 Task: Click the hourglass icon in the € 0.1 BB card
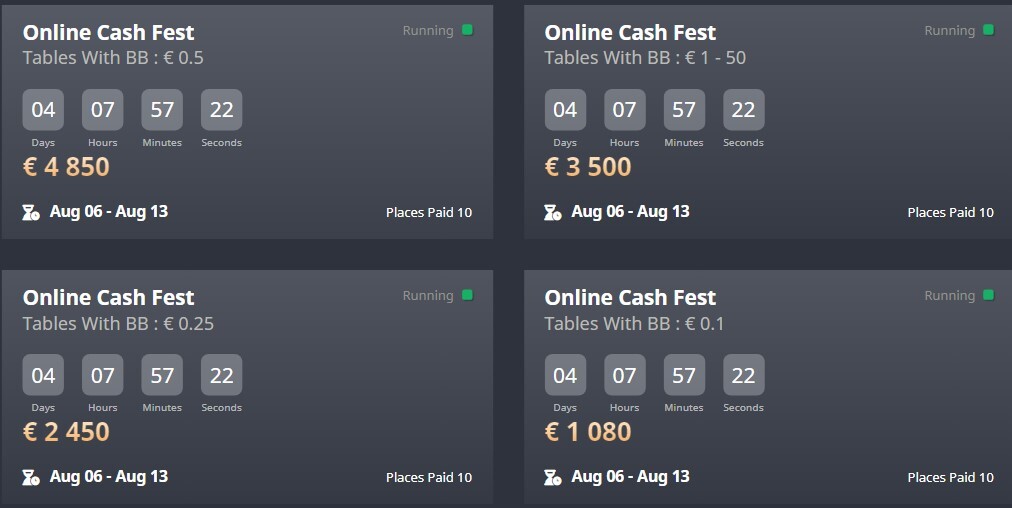[x=553, y=477]
